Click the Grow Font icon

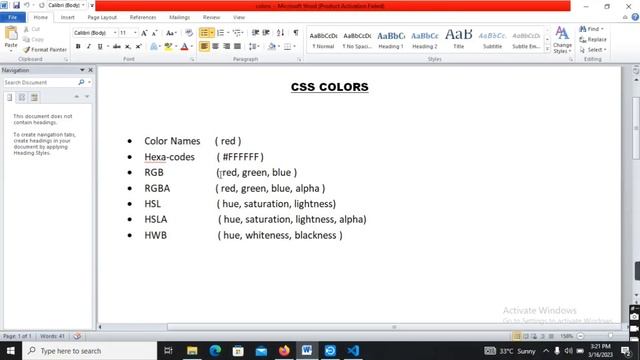pos(144,33)
